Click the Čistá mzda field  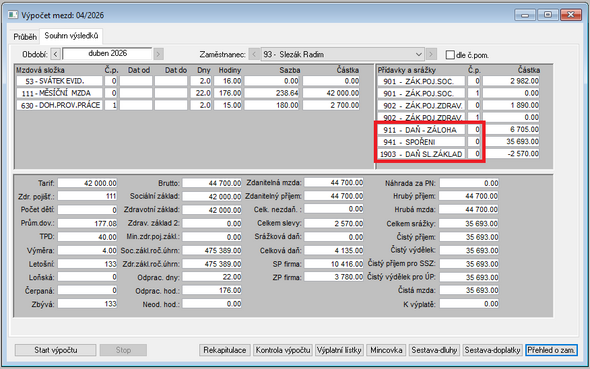tap(469, 290)
